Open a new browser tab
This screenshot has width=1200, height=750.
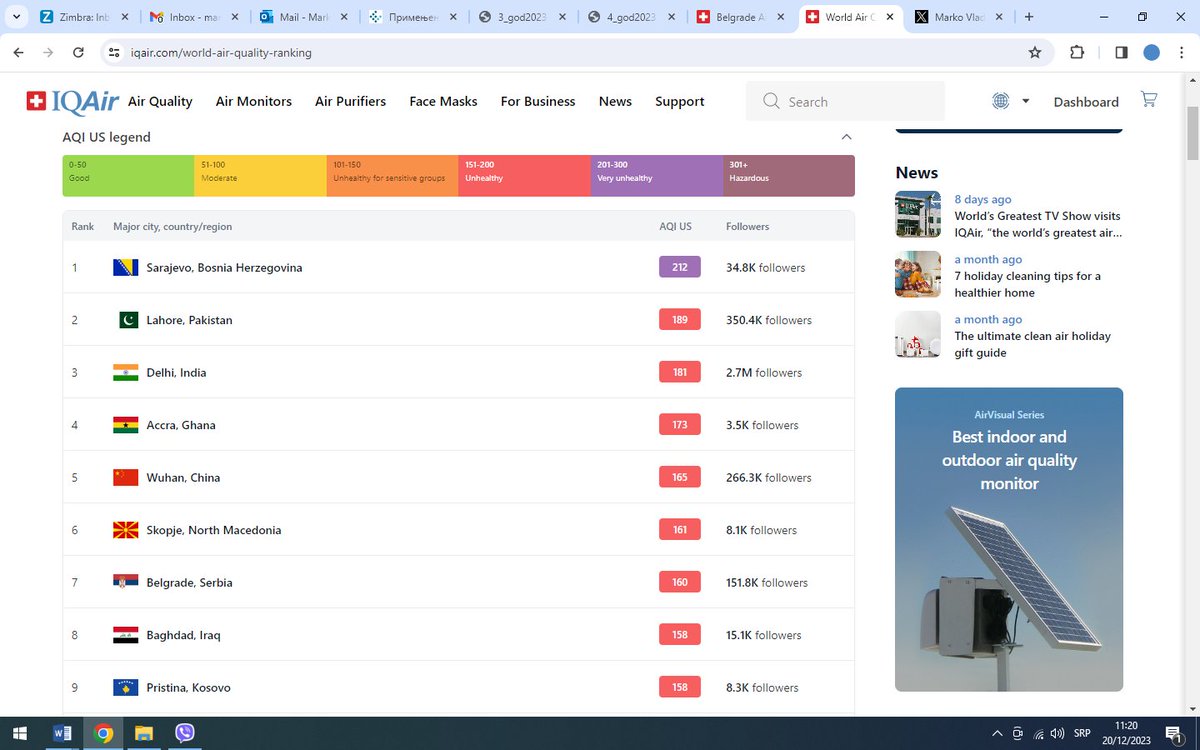click(1029, 17)
